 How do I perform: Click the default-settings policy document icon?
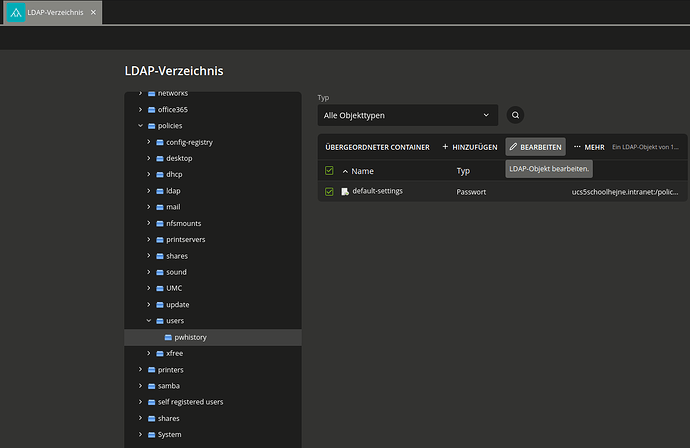click(345, 191)
